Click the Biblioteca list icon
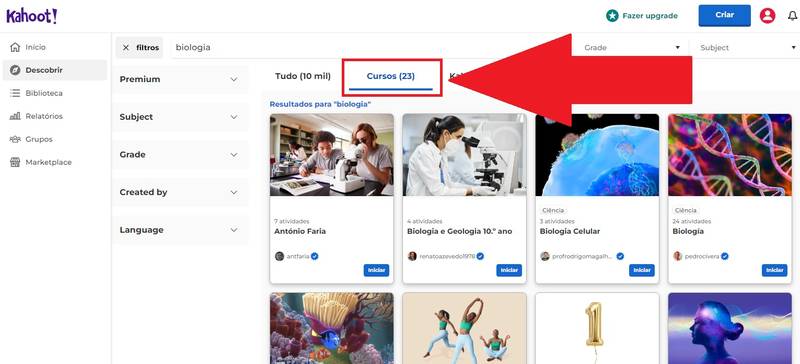Viewport: 800px width, 364px height. click(x=15, y=93)
